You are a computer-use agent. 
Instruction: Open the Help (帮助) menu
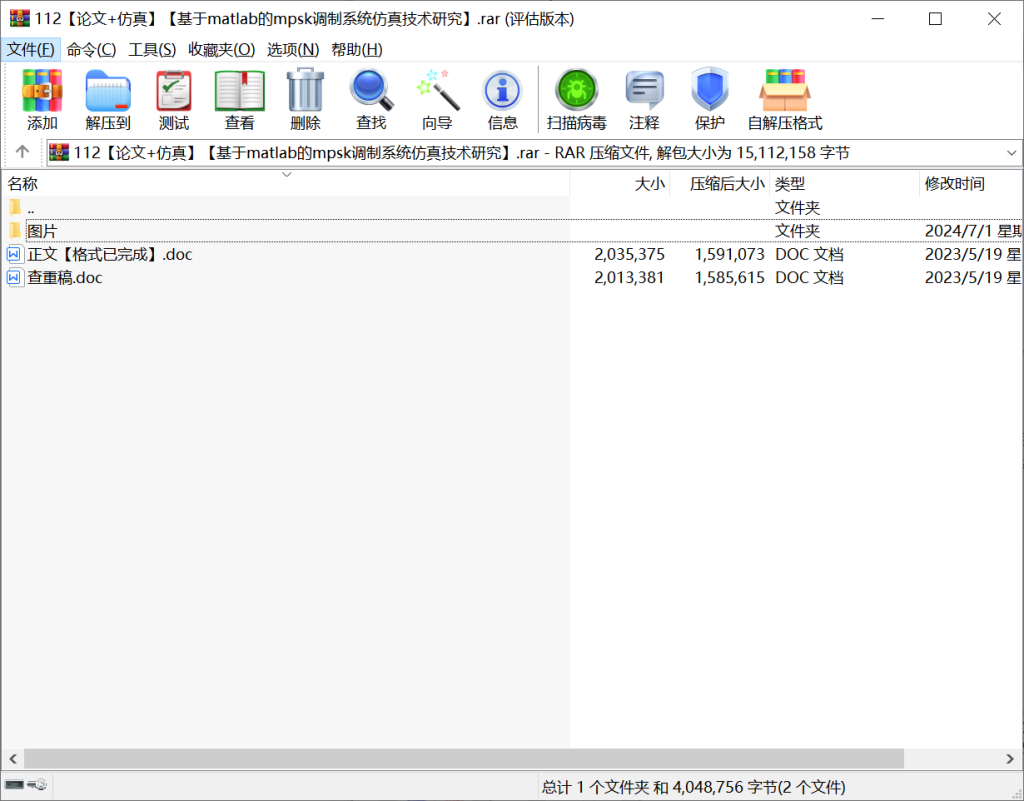click(x=357, y=50)
